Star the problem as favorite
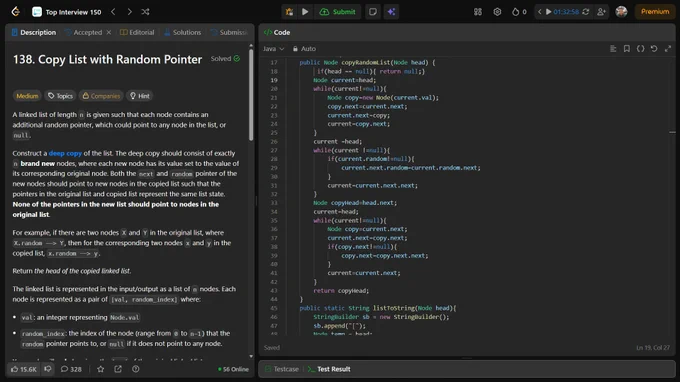 click(x=101, y=369)
